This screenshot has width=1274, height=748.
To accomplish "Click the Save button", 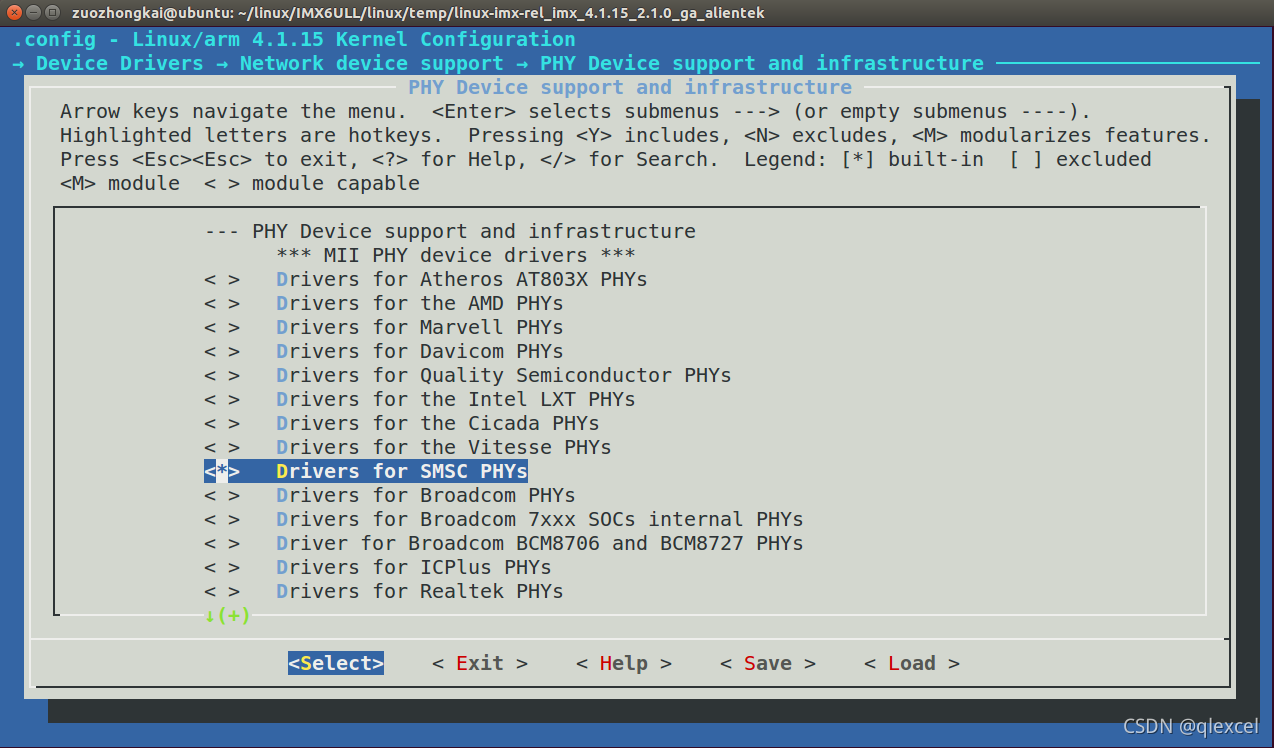I will (768, 663).
